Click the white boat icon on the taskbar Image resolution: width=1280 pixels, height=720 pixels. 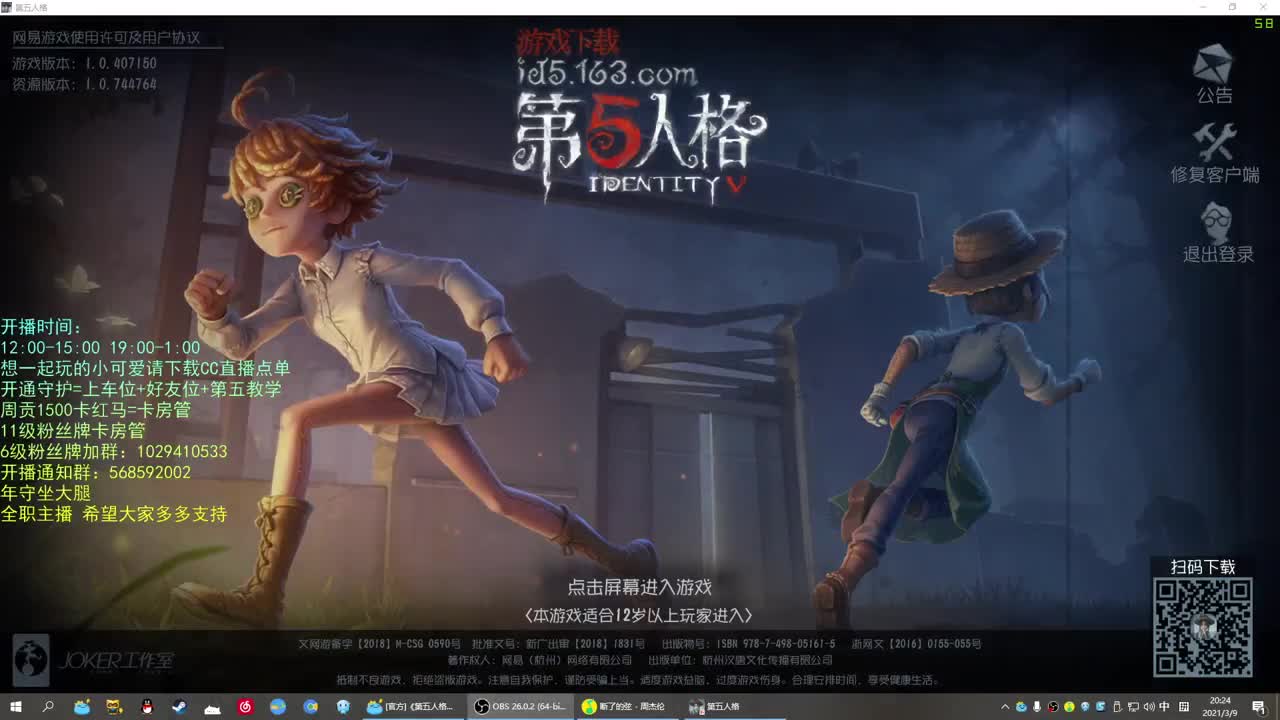tap(212, 708)
